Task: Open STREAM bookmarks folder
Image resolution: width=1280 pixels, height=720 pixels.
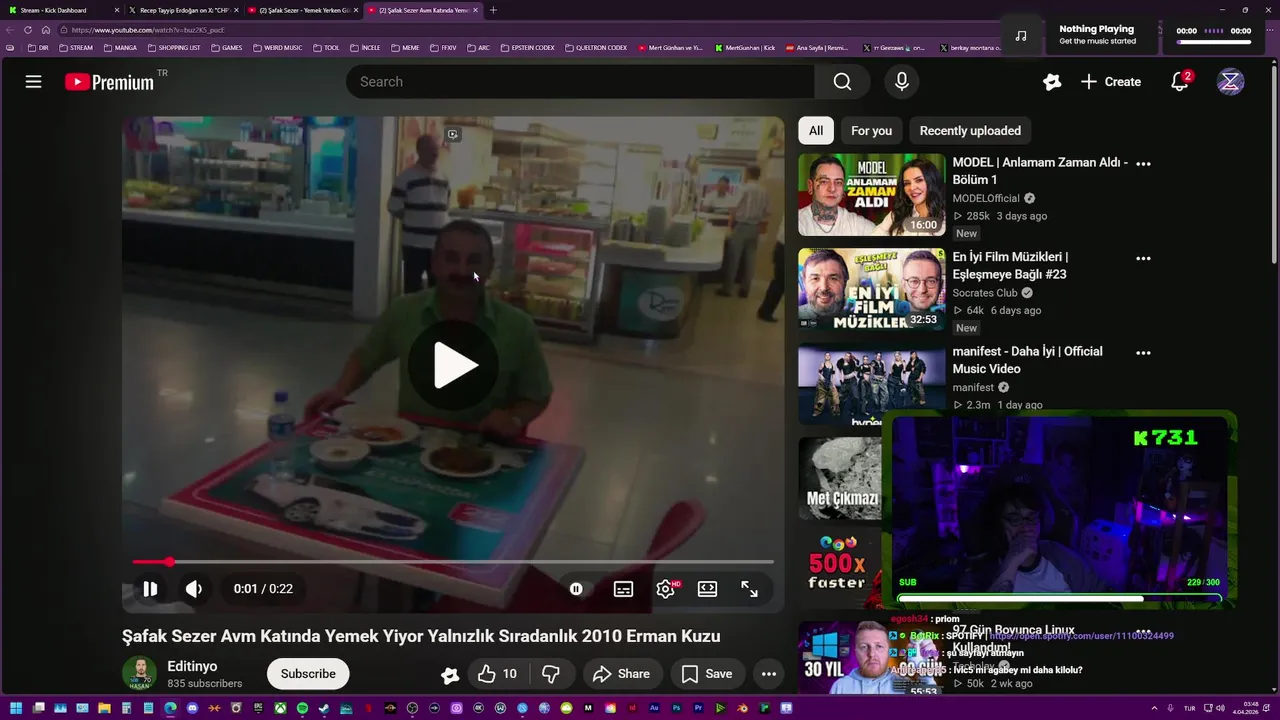Action: pos(76,48)
